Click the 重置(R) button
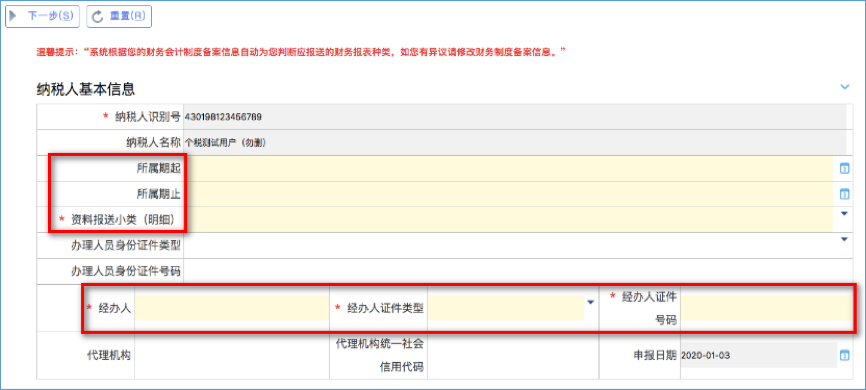This screenshot has height=390, width=866. 119,16
